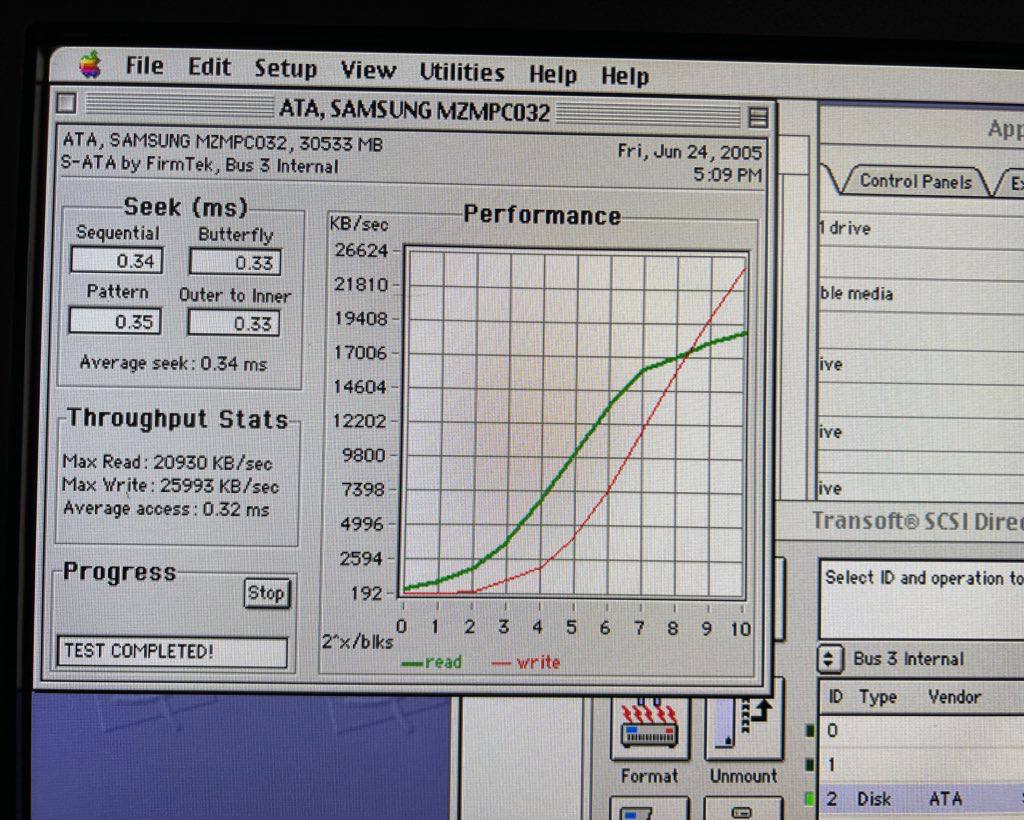Select the ID 1 device row

pos(921,765)
